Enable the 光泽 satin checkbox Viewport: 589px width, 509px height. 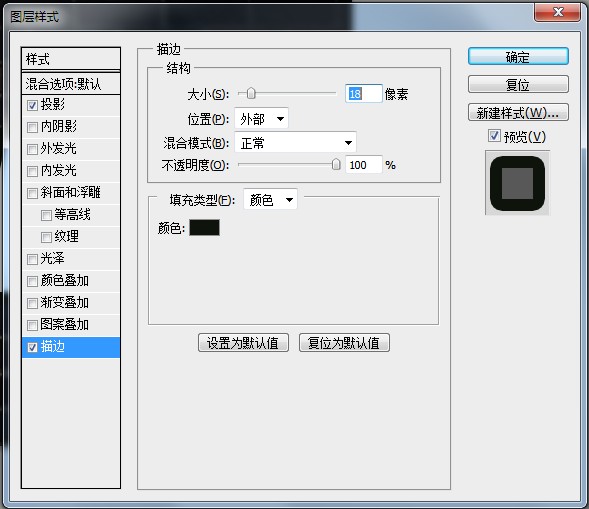[x=32, y=259]
